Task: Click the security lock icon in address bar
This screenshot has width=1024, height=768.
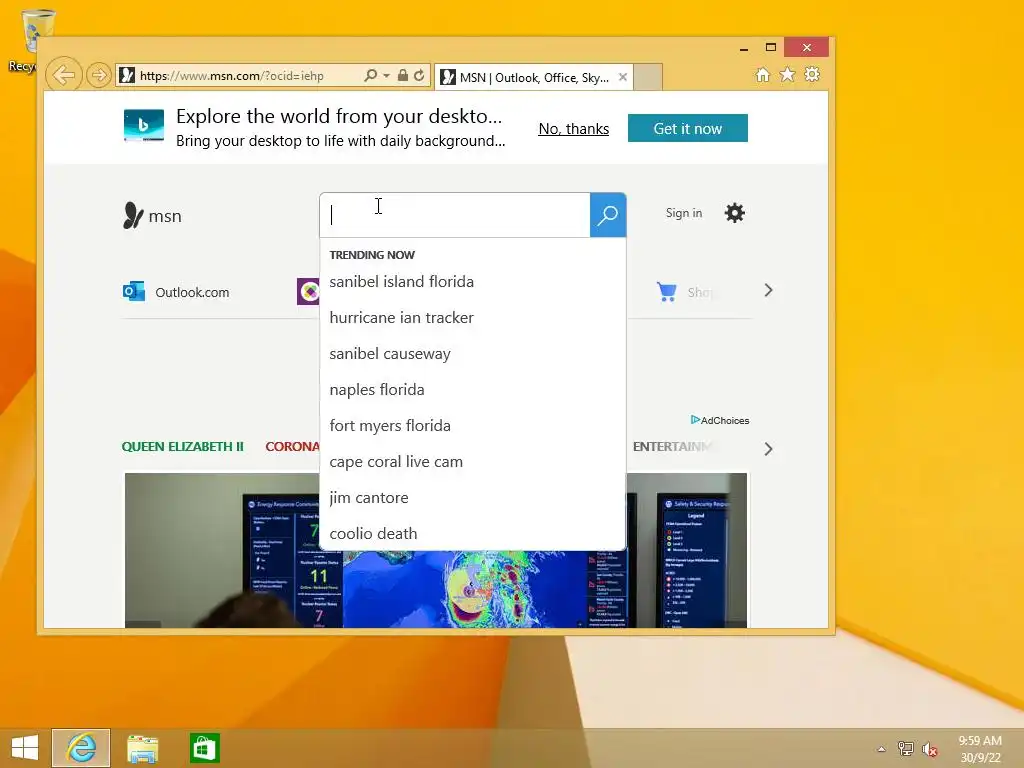Action: (x=403, y=76)
